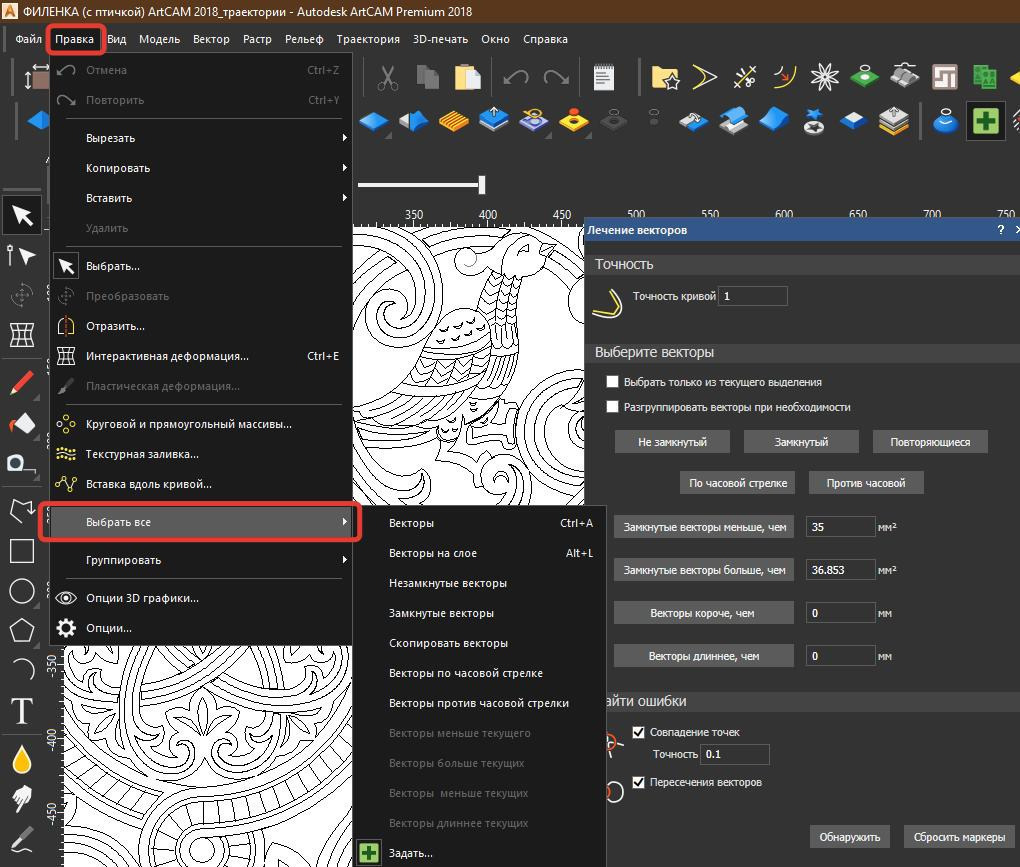Open the Траектория menu
Screen dimensions: 1020x867
click(368, 39)
